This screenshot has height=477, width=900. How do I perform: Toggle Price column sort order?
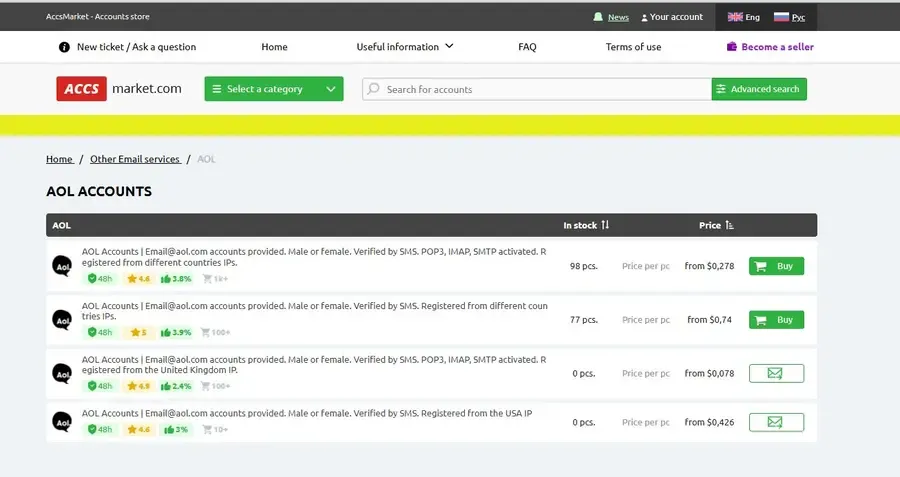point(730,225)
